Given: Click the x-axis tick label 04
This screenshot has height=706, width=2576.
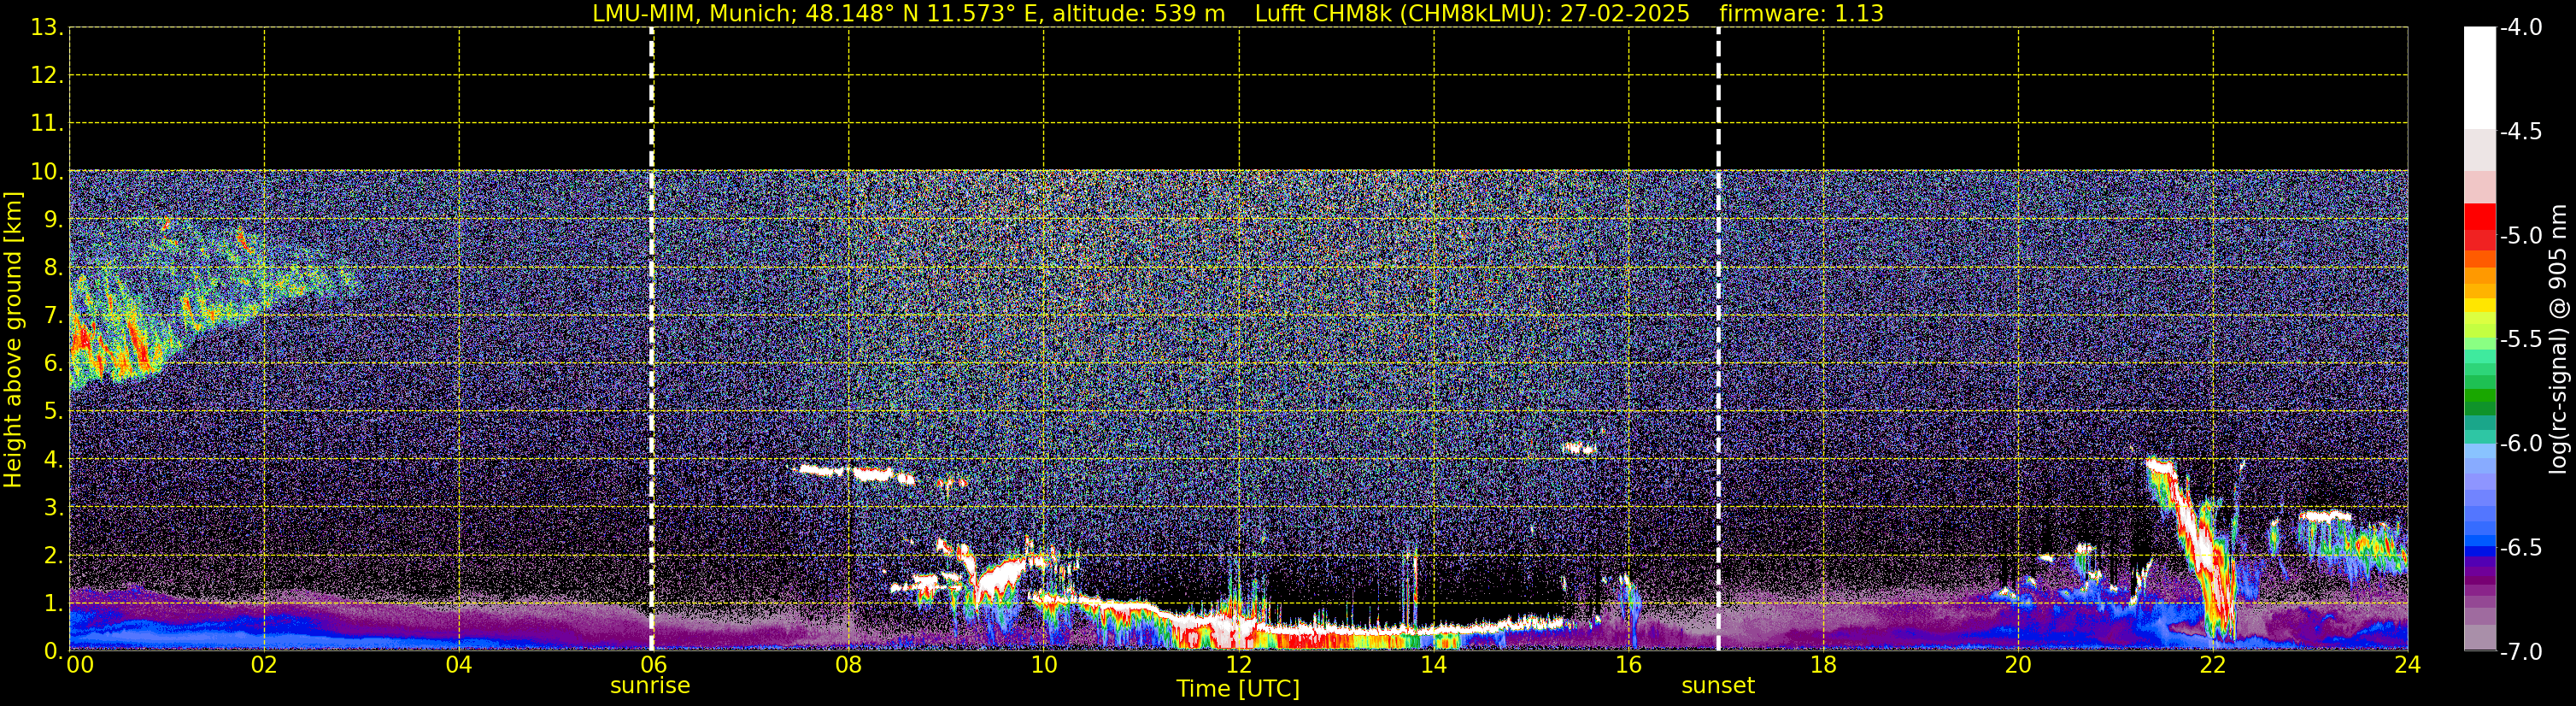Looking at the screenshot, I should (x=459, y=665).
